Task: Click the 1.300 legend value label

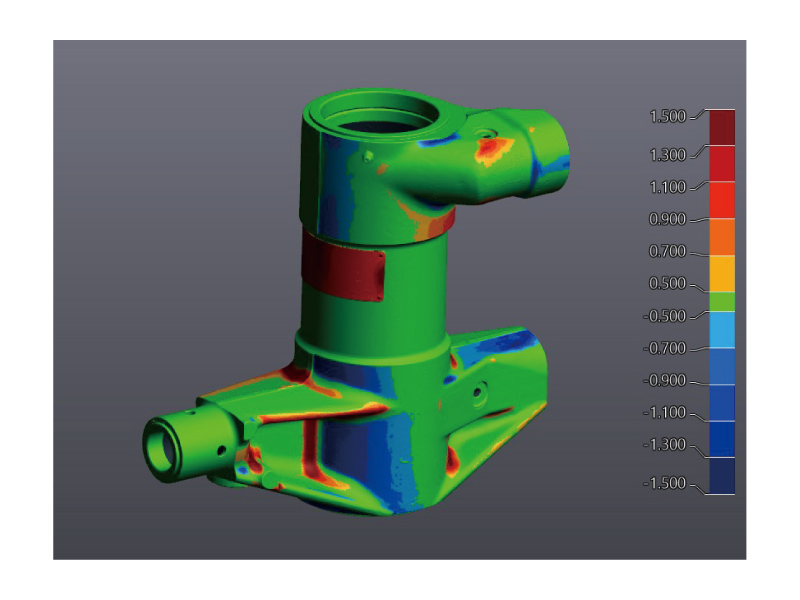Action: tap(667, 155)
